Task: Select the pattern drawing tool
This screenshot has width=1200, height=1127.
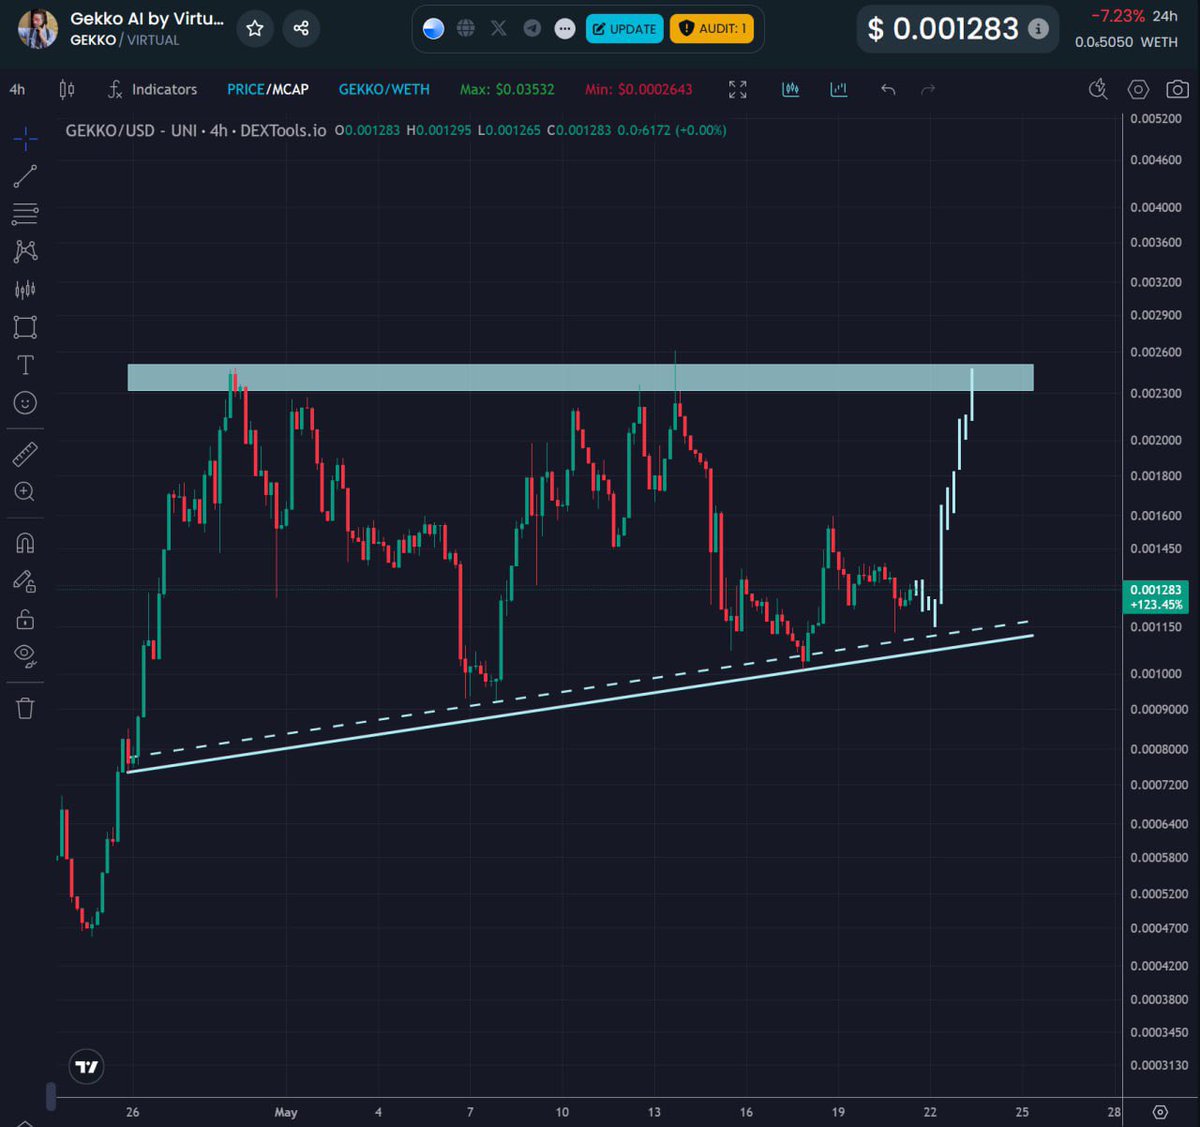Action: pyautogui.click(x=25, y=251)
